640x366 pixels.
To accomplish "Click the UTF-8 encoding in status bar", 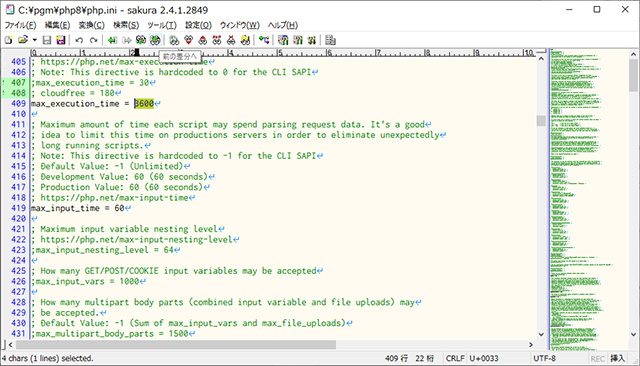I will 544,359.
